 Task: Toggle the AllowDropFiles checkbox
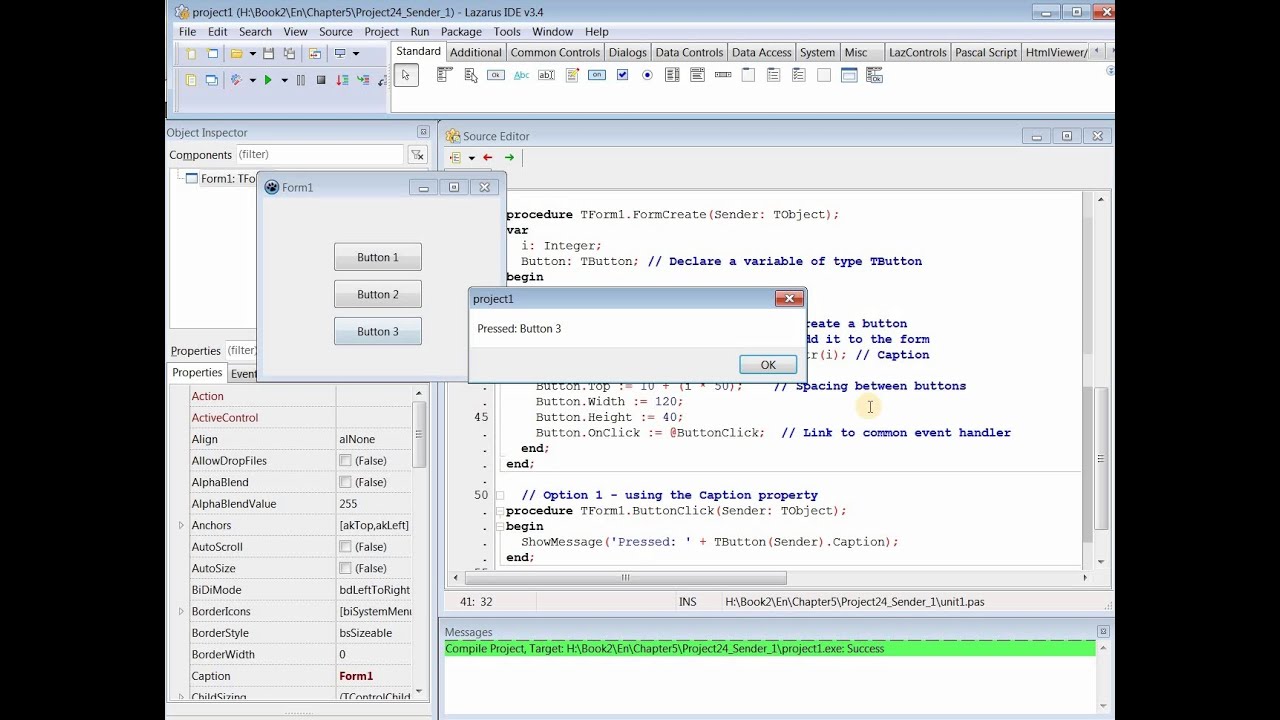(x=345, y=461)
